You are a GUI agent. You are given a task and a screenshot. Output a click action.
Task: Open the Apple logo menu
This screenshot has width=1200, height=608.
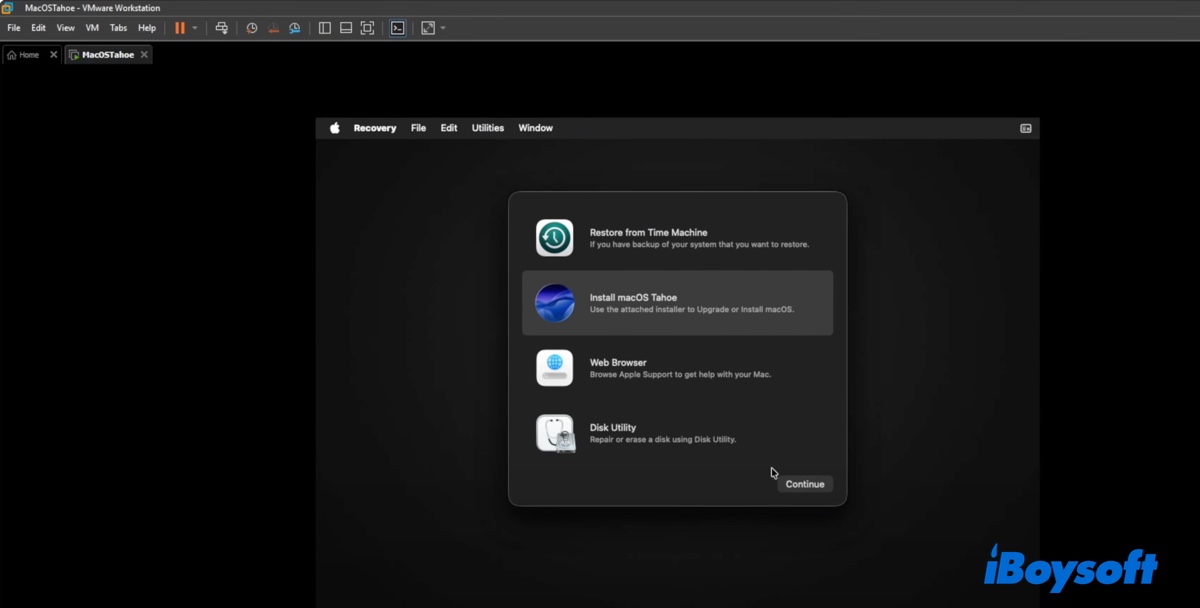[x=335, y=128]
